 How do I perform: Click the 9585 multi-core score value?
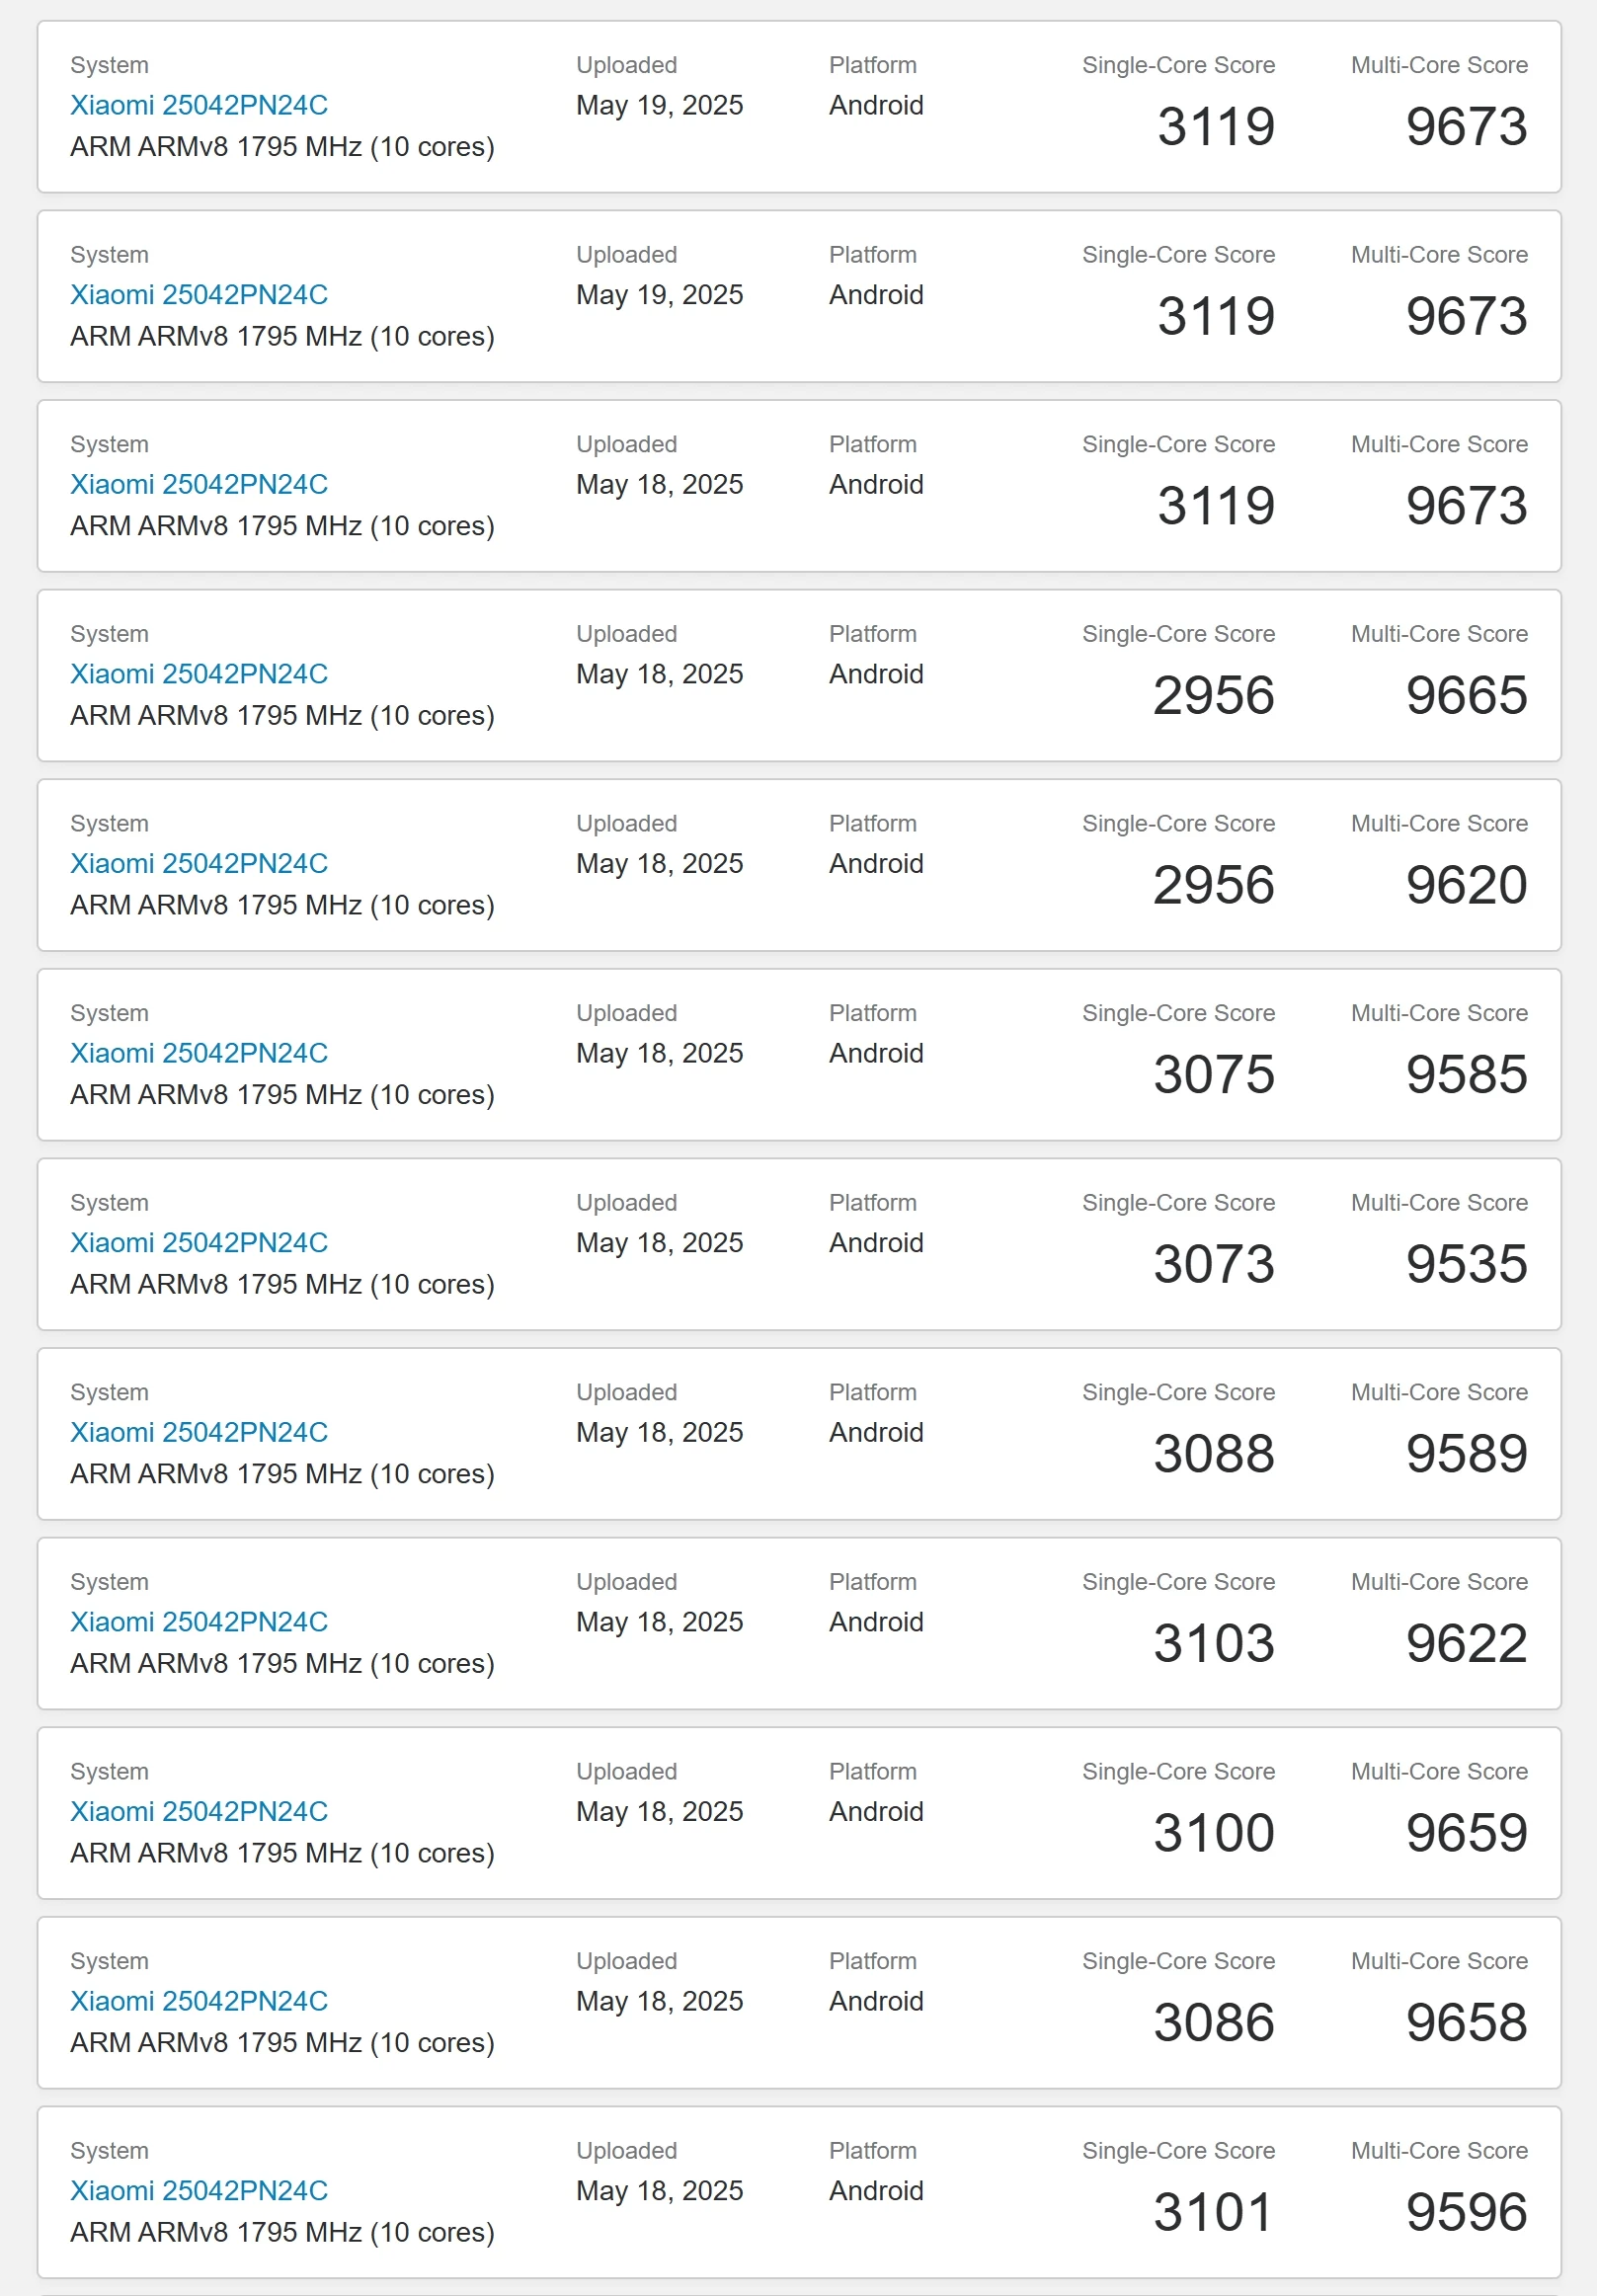click(x=1466, y=1075)
